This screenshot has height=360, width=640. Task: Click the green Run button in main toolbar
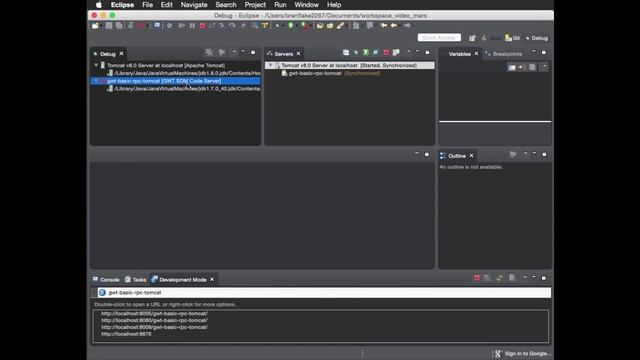tap(291, 26)
